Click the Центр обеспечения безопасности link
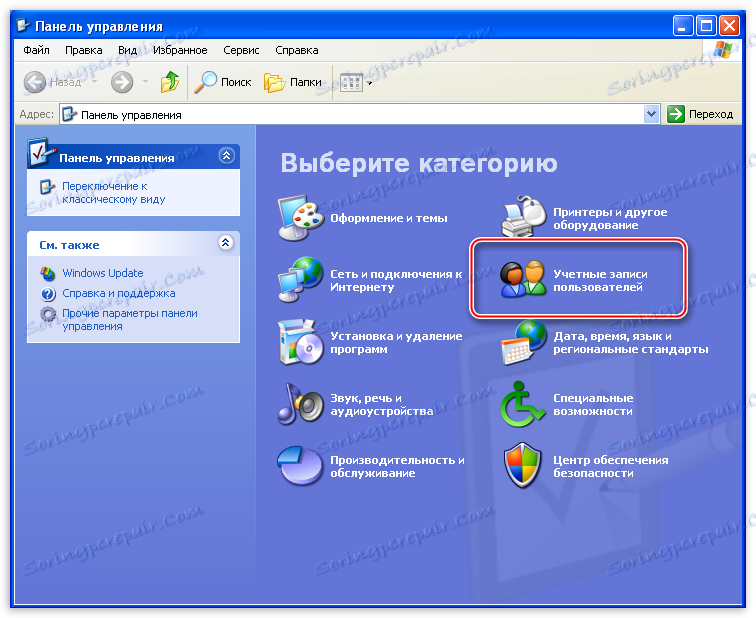The image size is (756, 618). coord(610,467)
